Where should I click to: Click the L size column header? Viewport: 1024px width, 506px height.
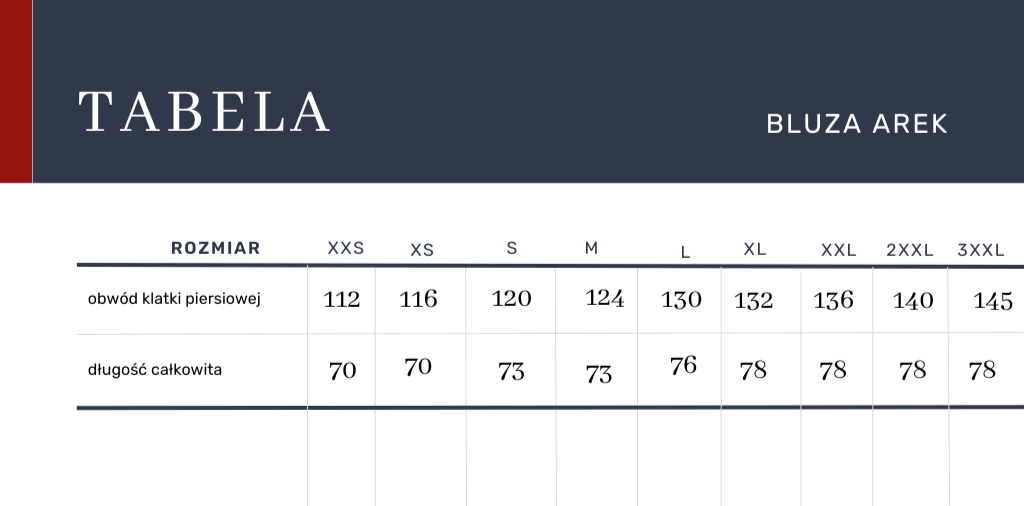pyautogui.click(x=685, y=252)
